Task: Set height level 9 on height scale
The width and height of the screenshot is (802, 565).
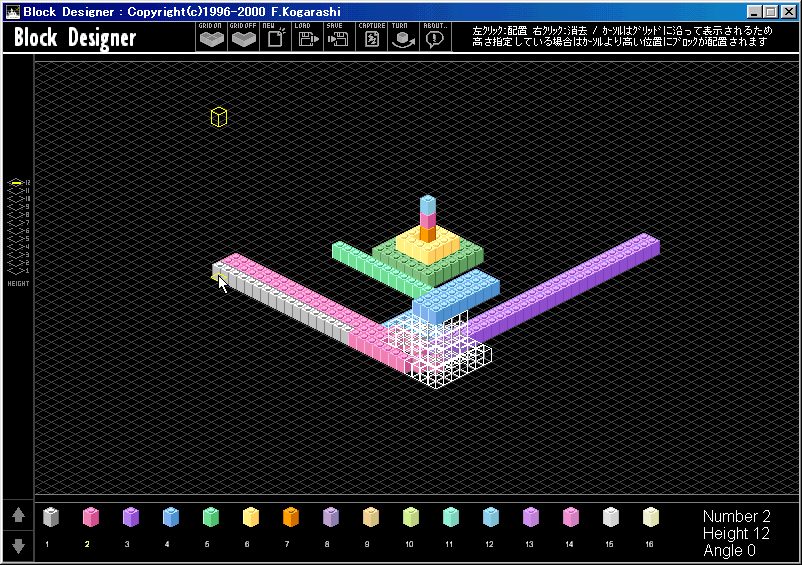Action: coord(18,206)
